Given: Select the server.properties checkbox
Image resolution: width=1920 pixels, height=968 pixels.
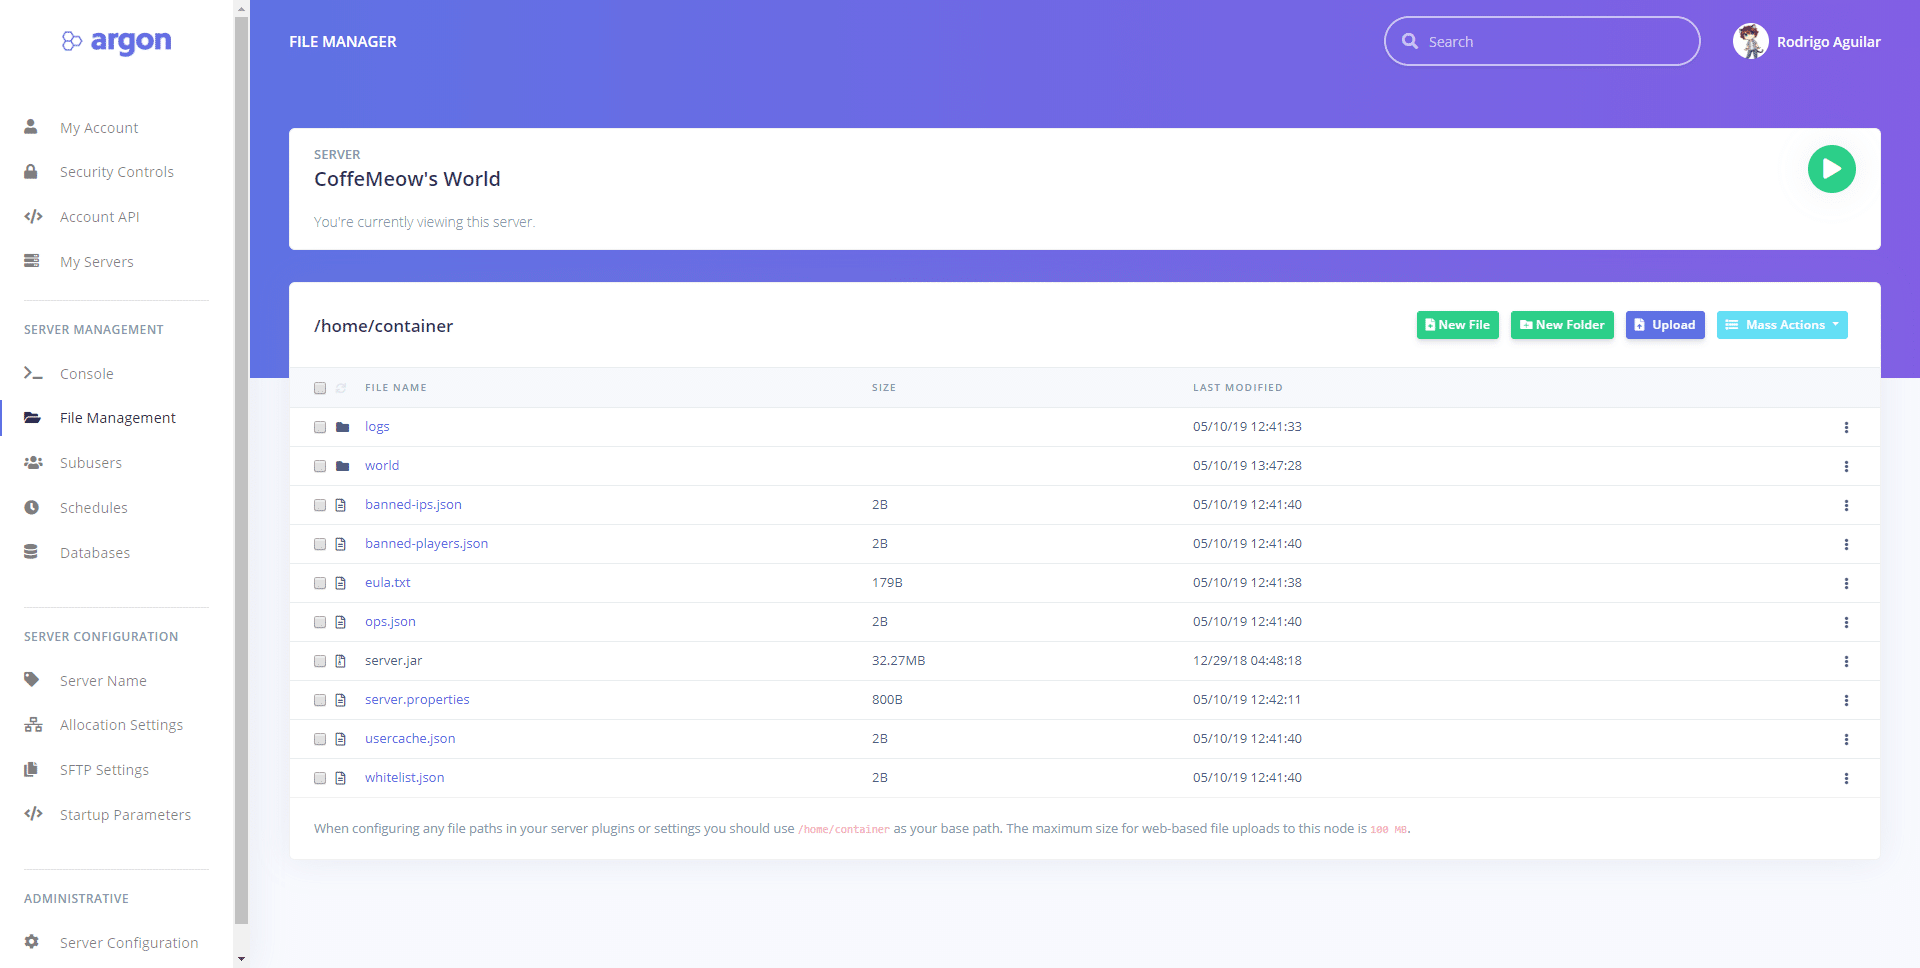Looking at the screenshot, I should pyautogui.click(x=320, y=700).
